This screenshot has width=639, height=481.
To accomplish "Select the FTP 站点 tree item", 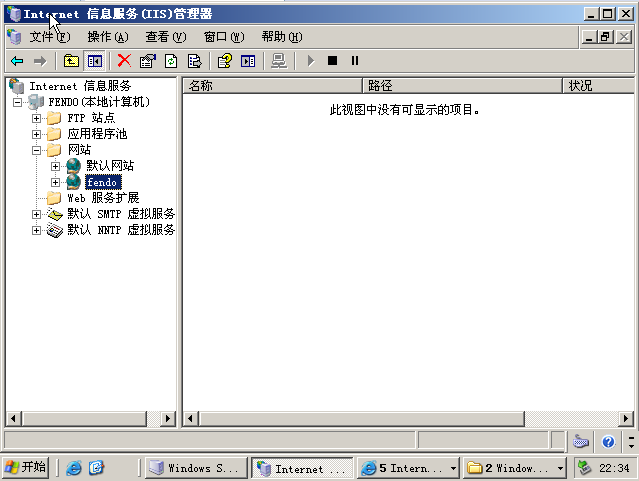I will (x=91, y=118).
